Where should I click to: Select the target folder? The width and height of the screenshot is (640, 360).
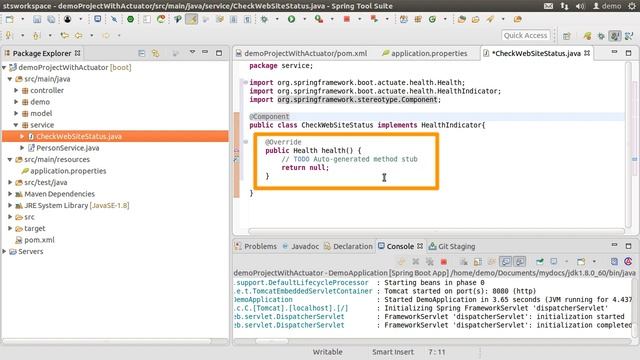point(35,229)
